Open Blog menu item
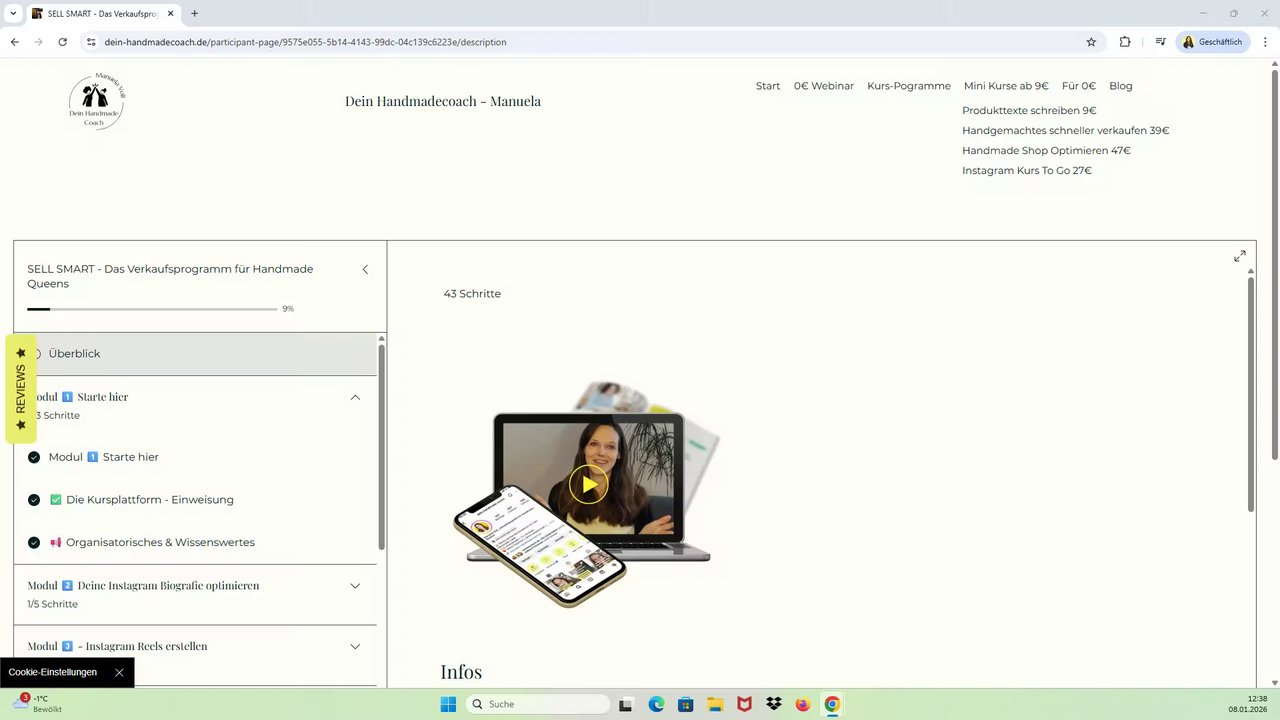Image resolution: width=1280 pixels, height=720 pixels. [1121, 86]
